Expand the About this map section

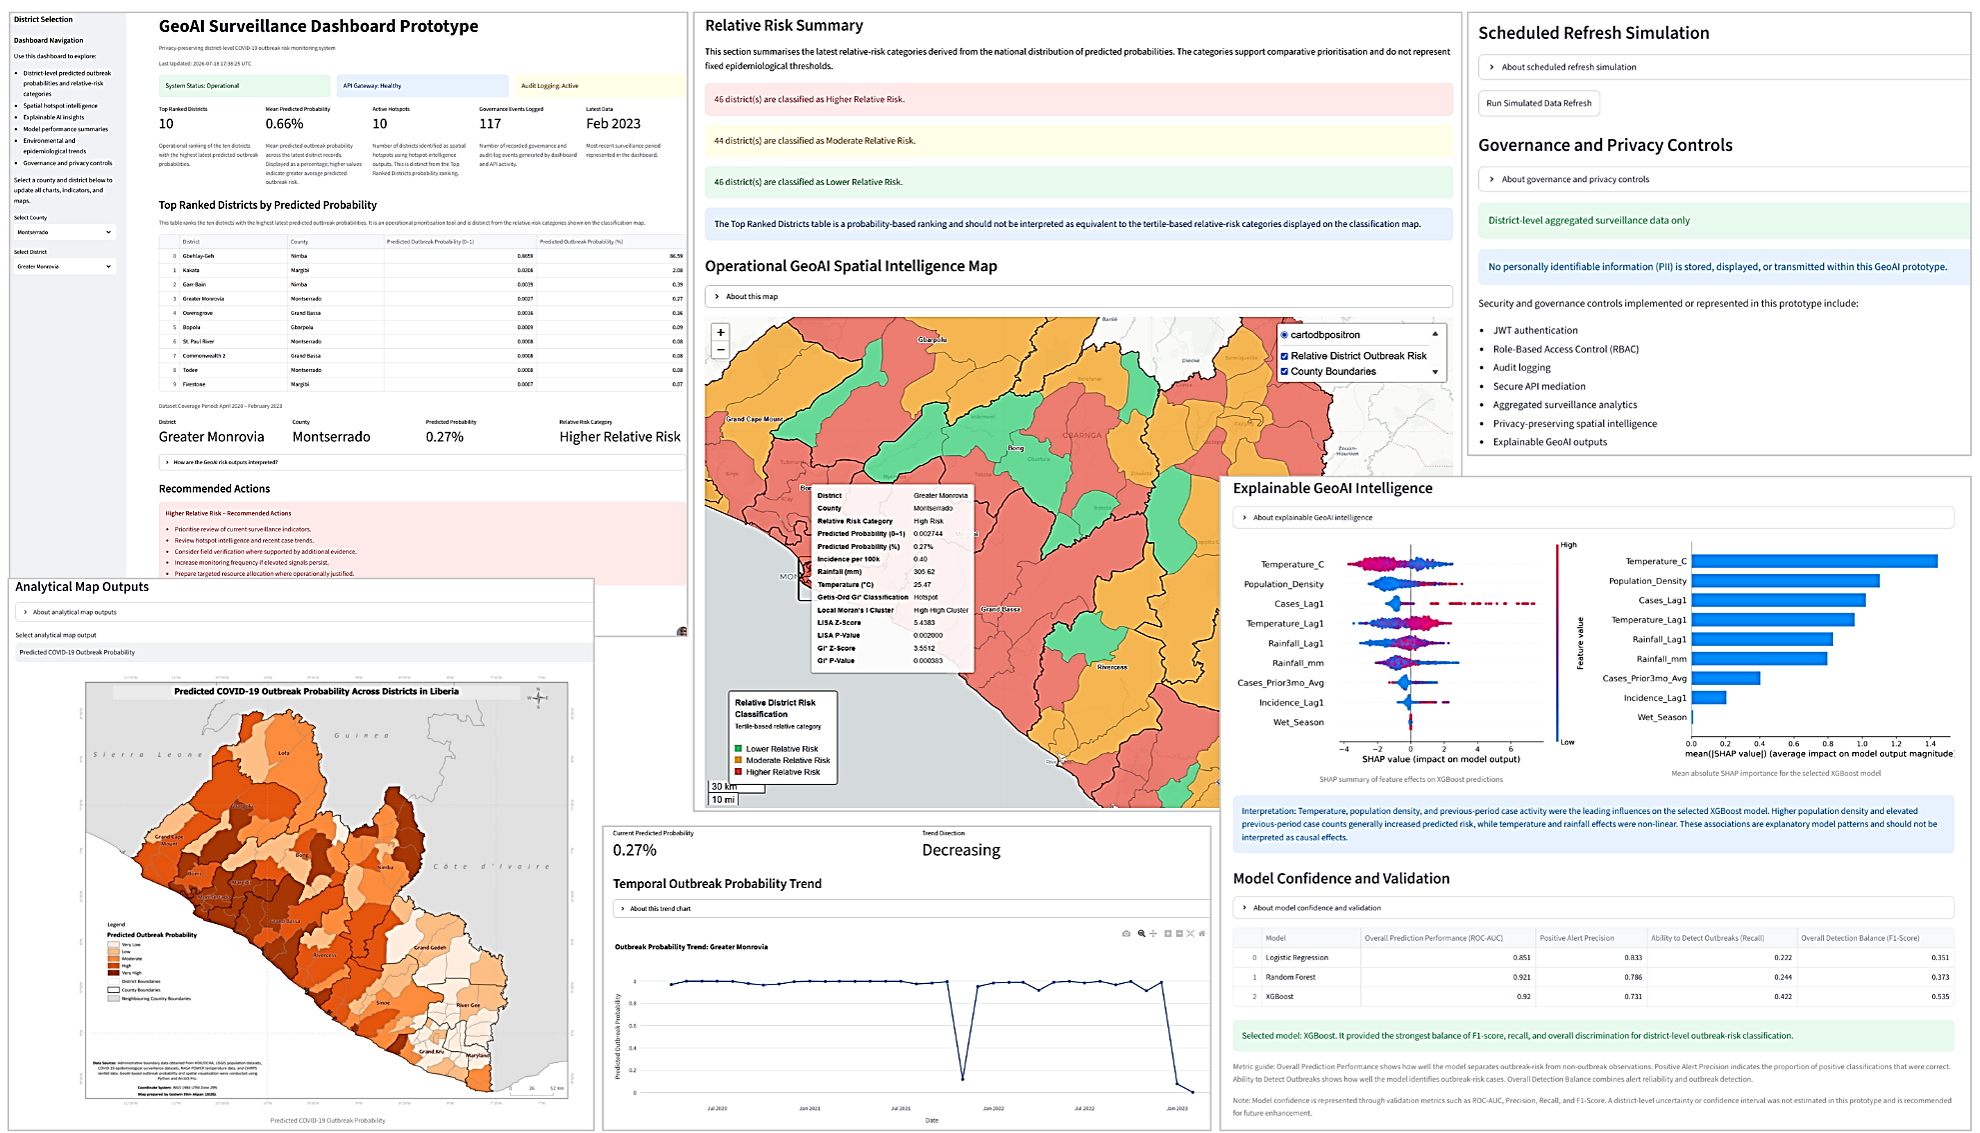click(1078, 296)
